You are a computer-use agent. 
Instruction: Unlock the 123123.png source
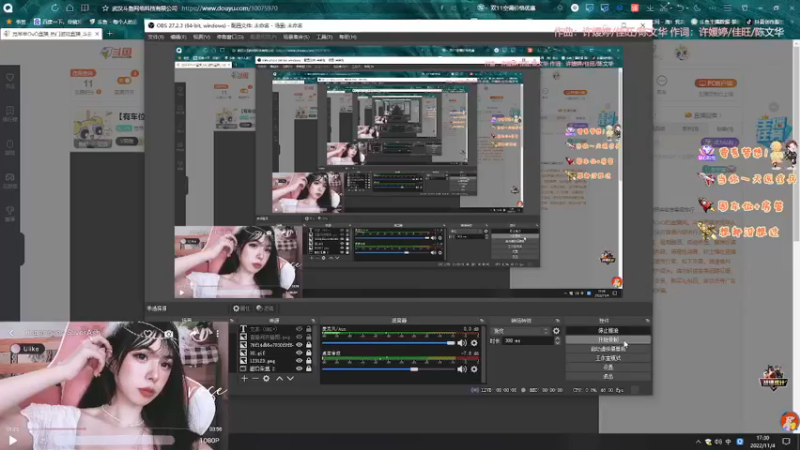(309, 361)
